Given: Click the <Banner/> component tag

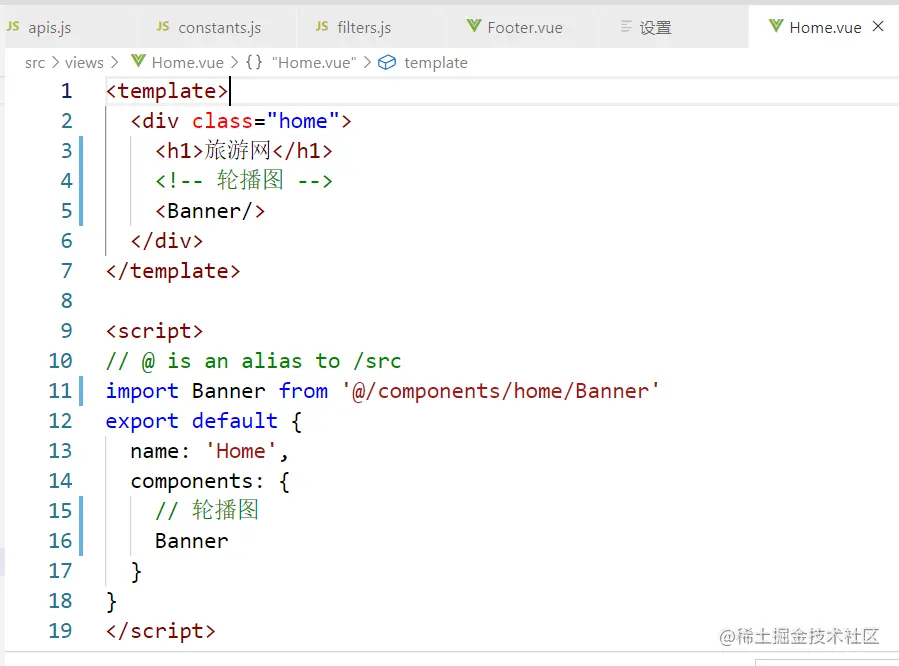Looking at the screenshot, I should [210, 211].
